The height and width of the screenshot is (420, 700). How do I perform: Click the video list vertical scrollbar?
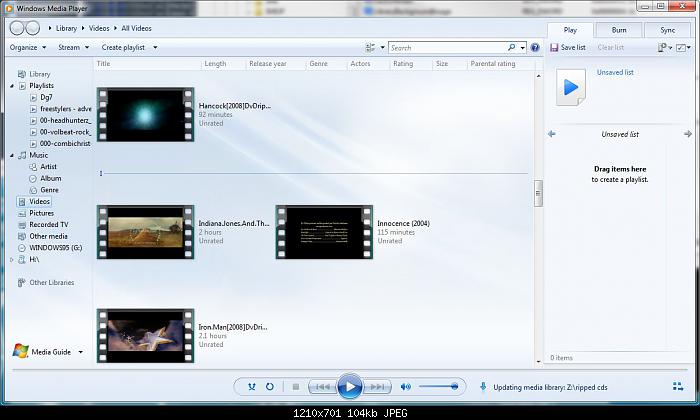(538, 219)
